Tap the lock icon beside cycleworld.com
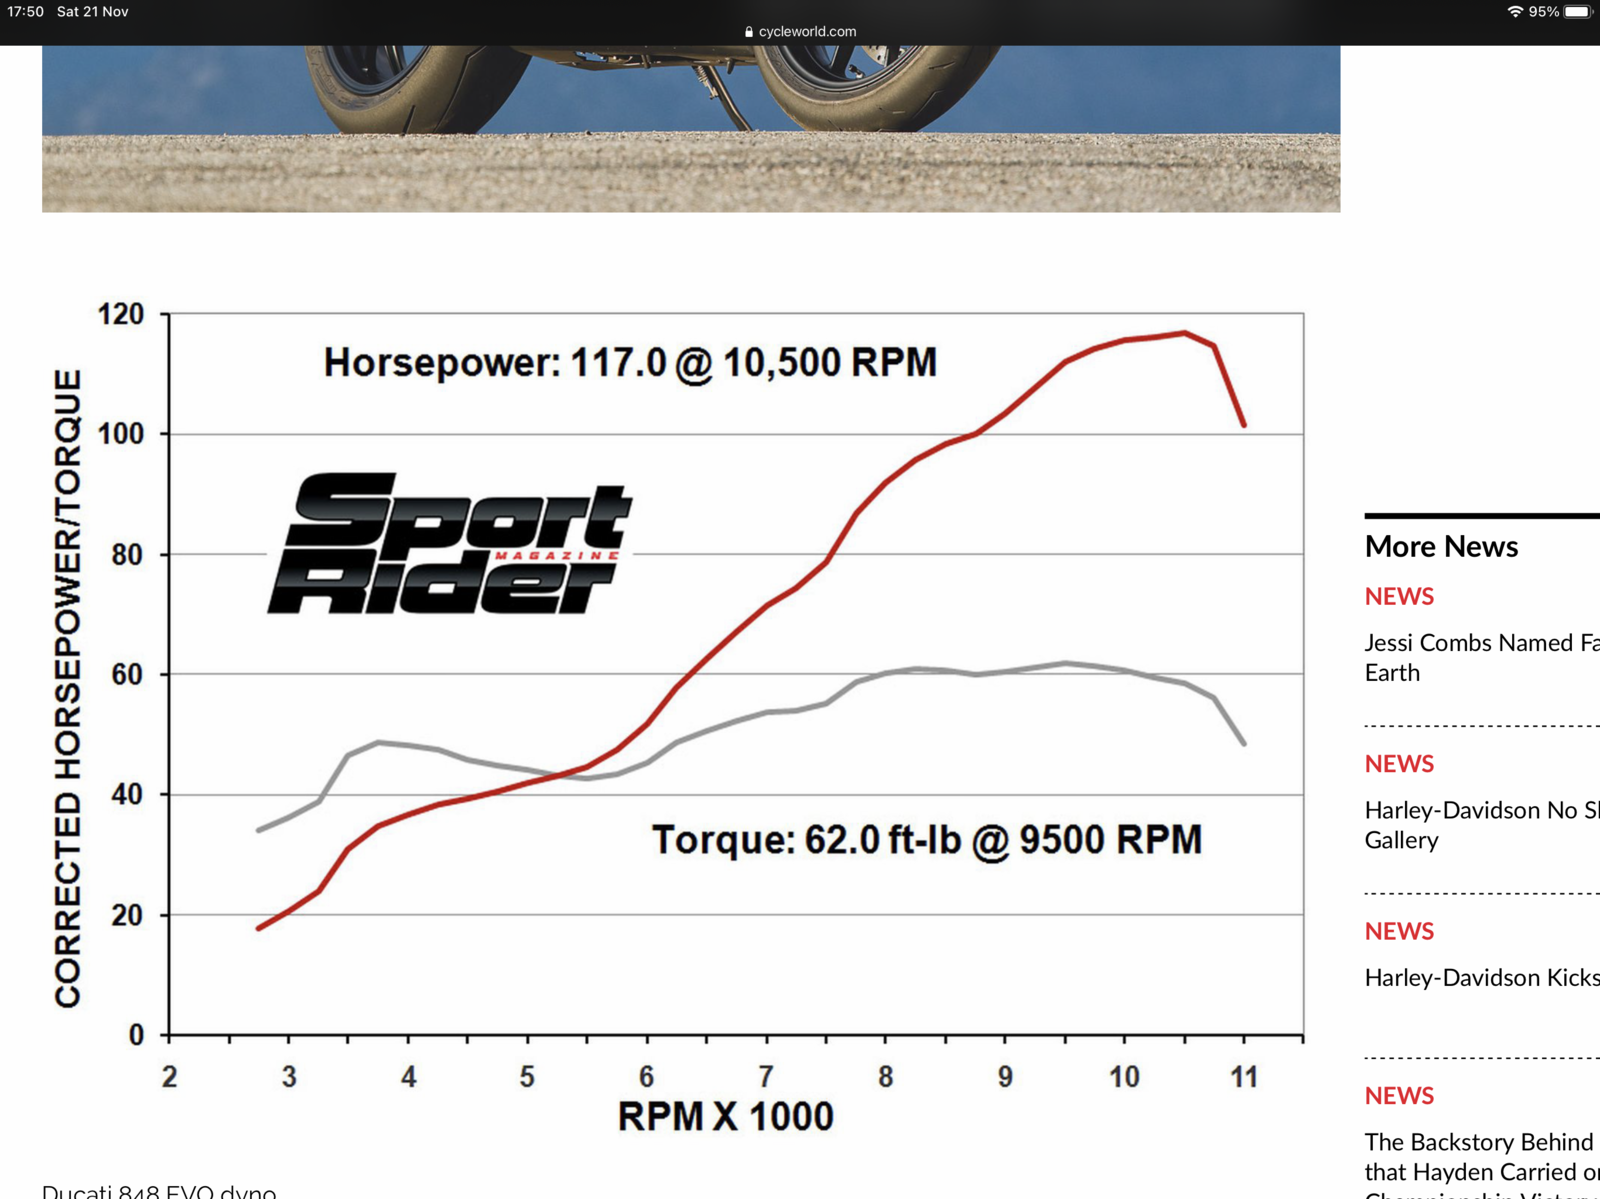 [749, 32]
